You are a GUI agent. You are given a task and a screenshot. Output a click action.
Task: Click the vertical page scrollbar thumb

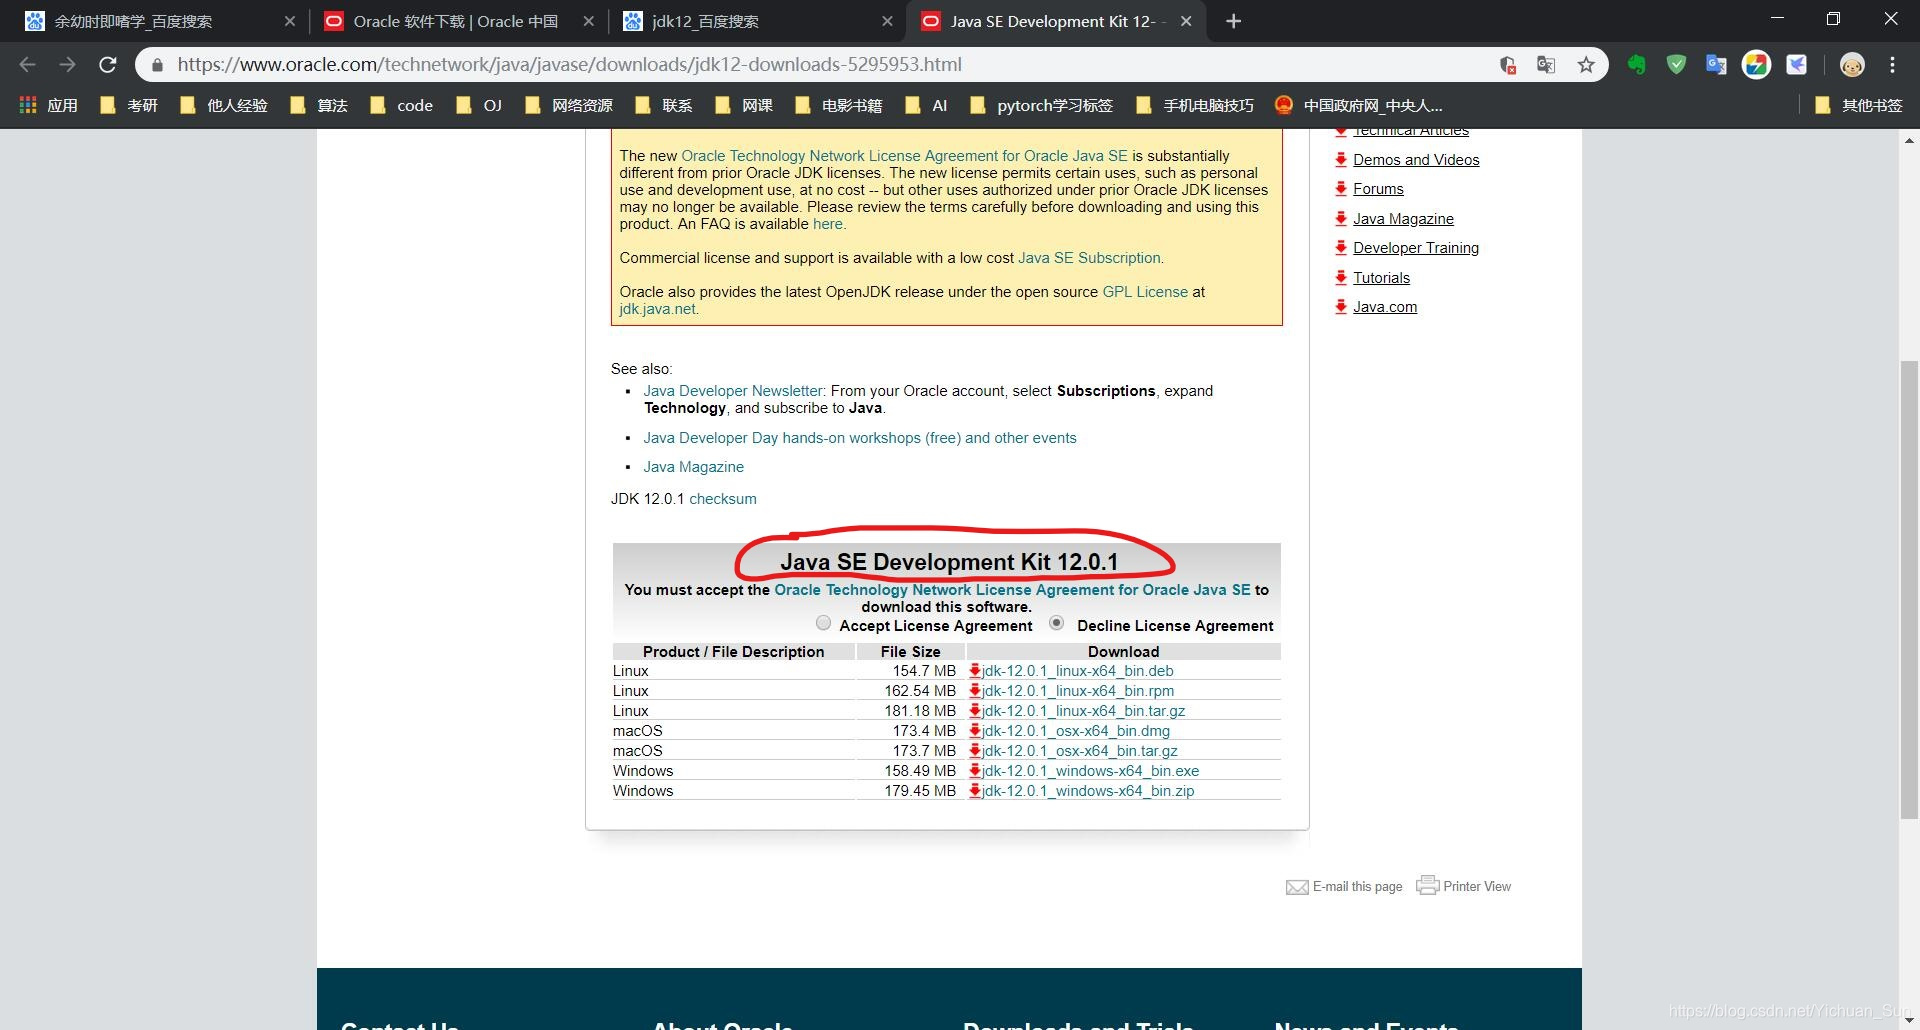pos(1909,590)
